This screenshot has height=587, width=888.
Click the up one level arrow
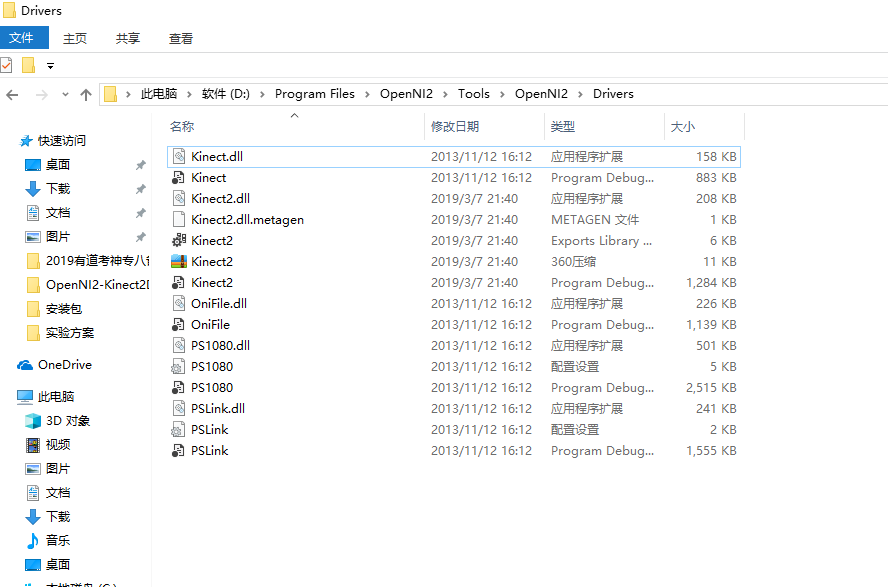(86, 93)
